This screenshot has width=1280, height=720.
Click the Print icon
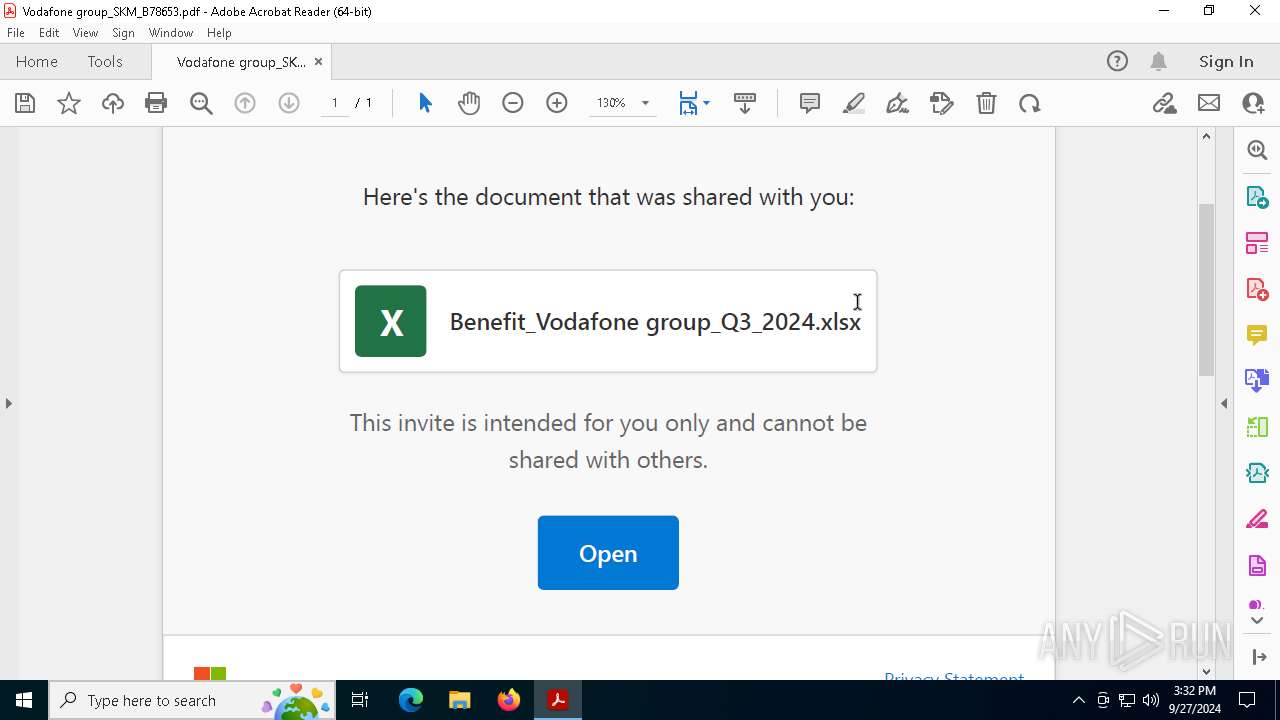pos(156,103)
